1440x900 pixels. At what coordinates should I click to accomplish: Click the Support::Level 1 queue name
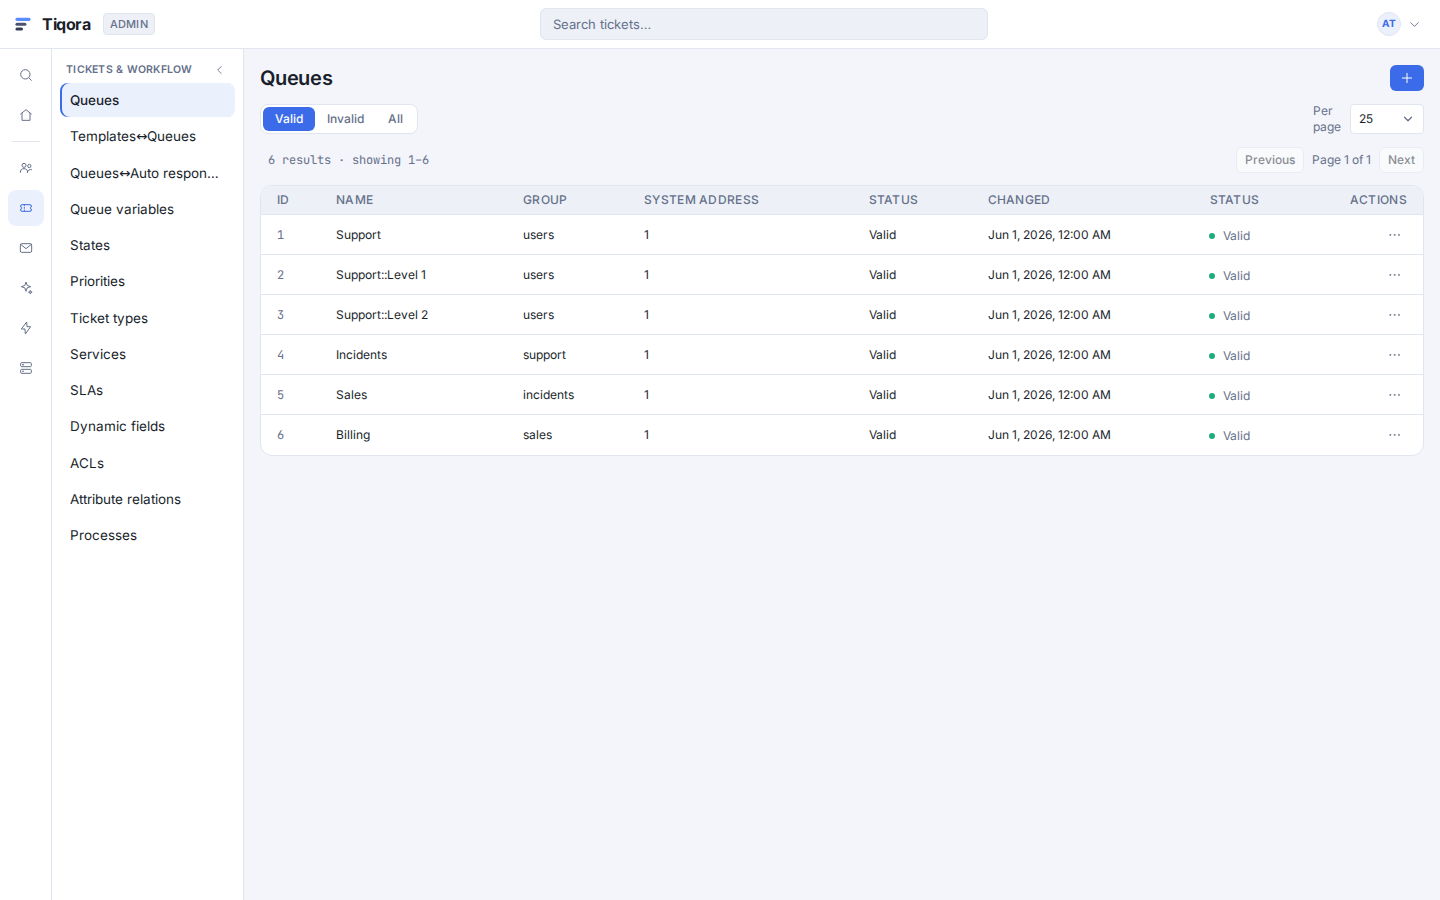381,275
